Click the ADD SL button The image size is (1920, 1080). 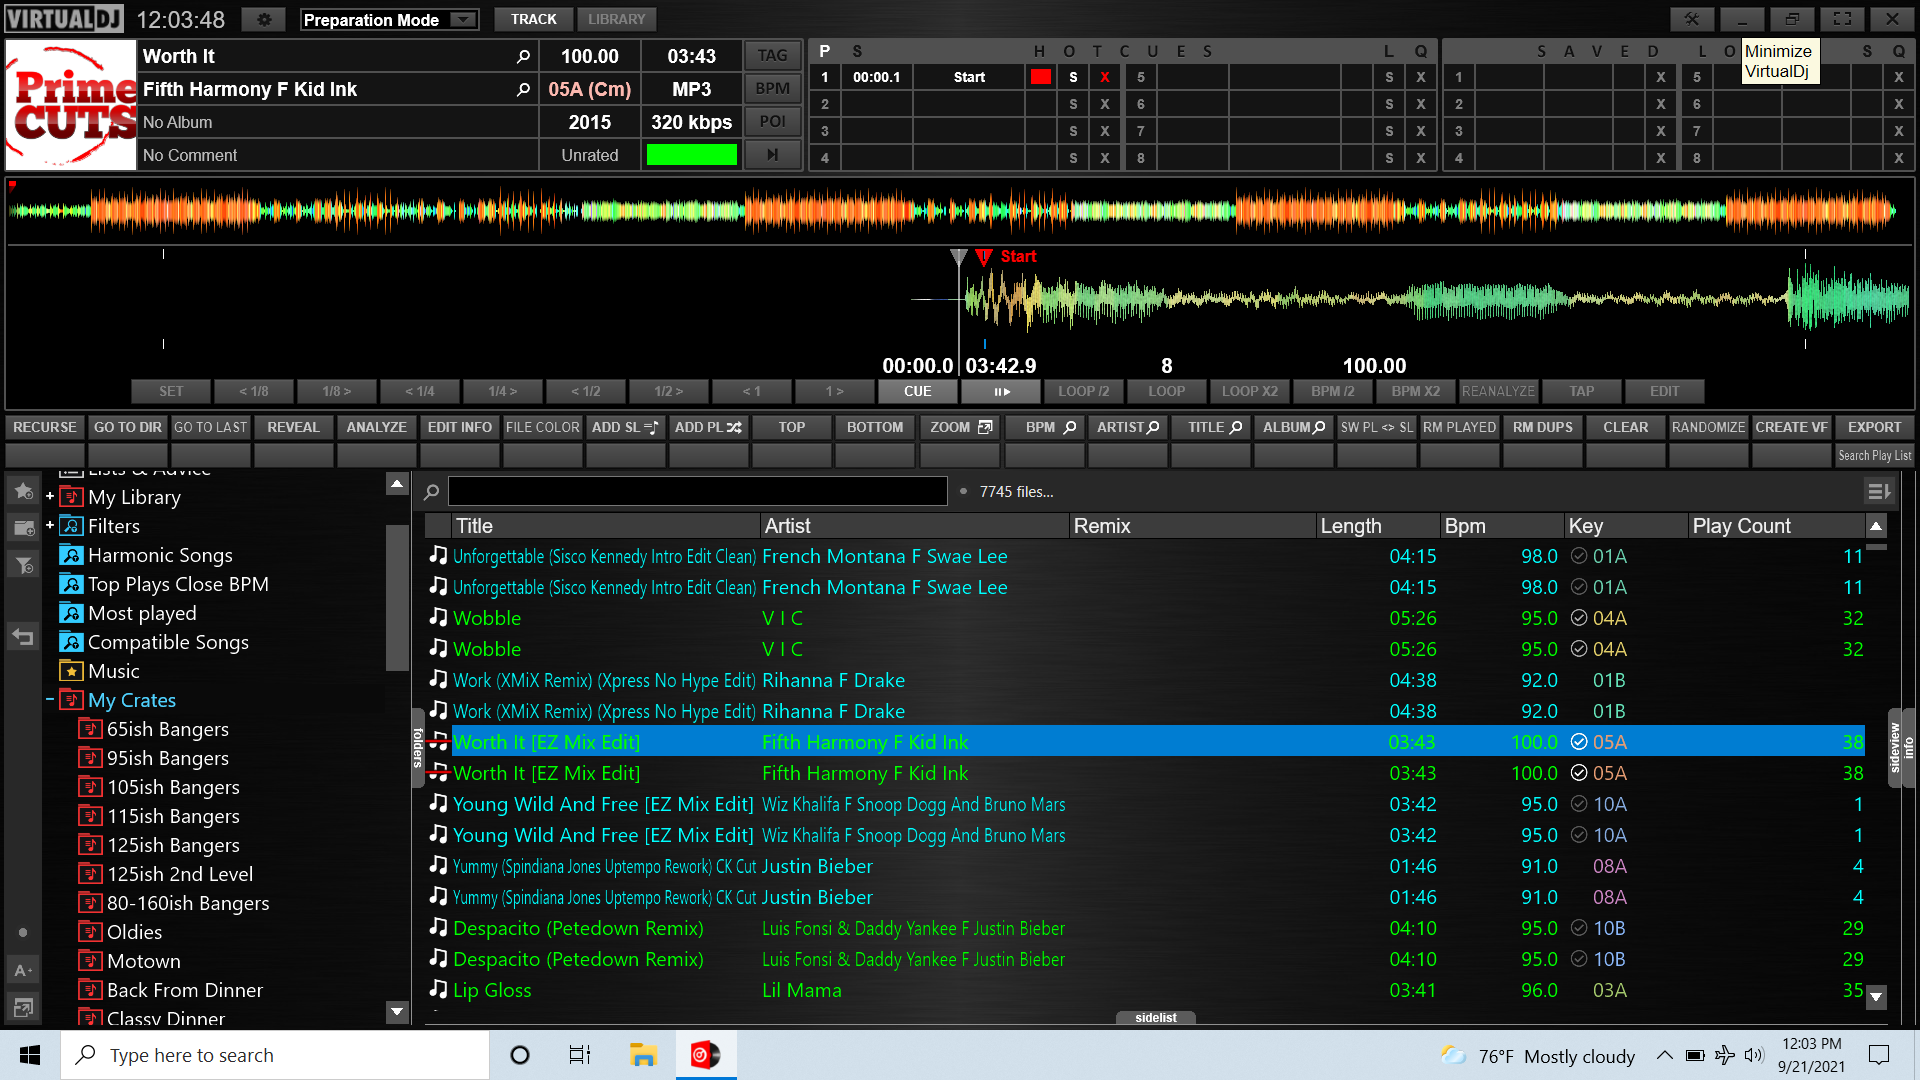[x=625, y=427]
